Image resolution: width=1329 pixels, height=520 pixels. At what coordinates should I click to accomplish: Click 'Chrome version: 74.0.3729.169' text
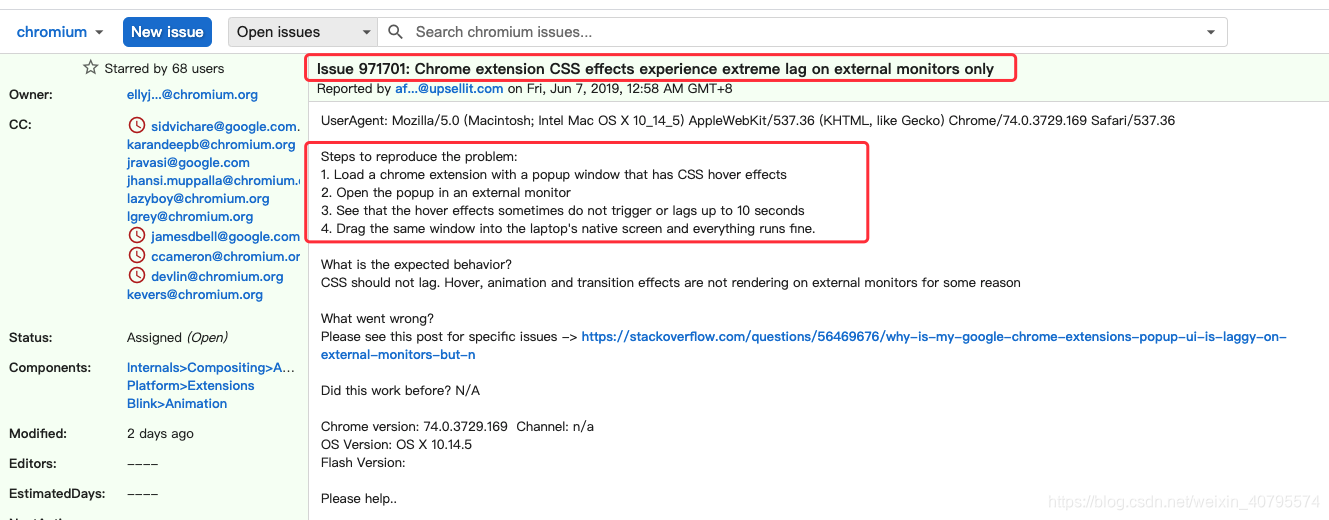[x=414, y=426]
